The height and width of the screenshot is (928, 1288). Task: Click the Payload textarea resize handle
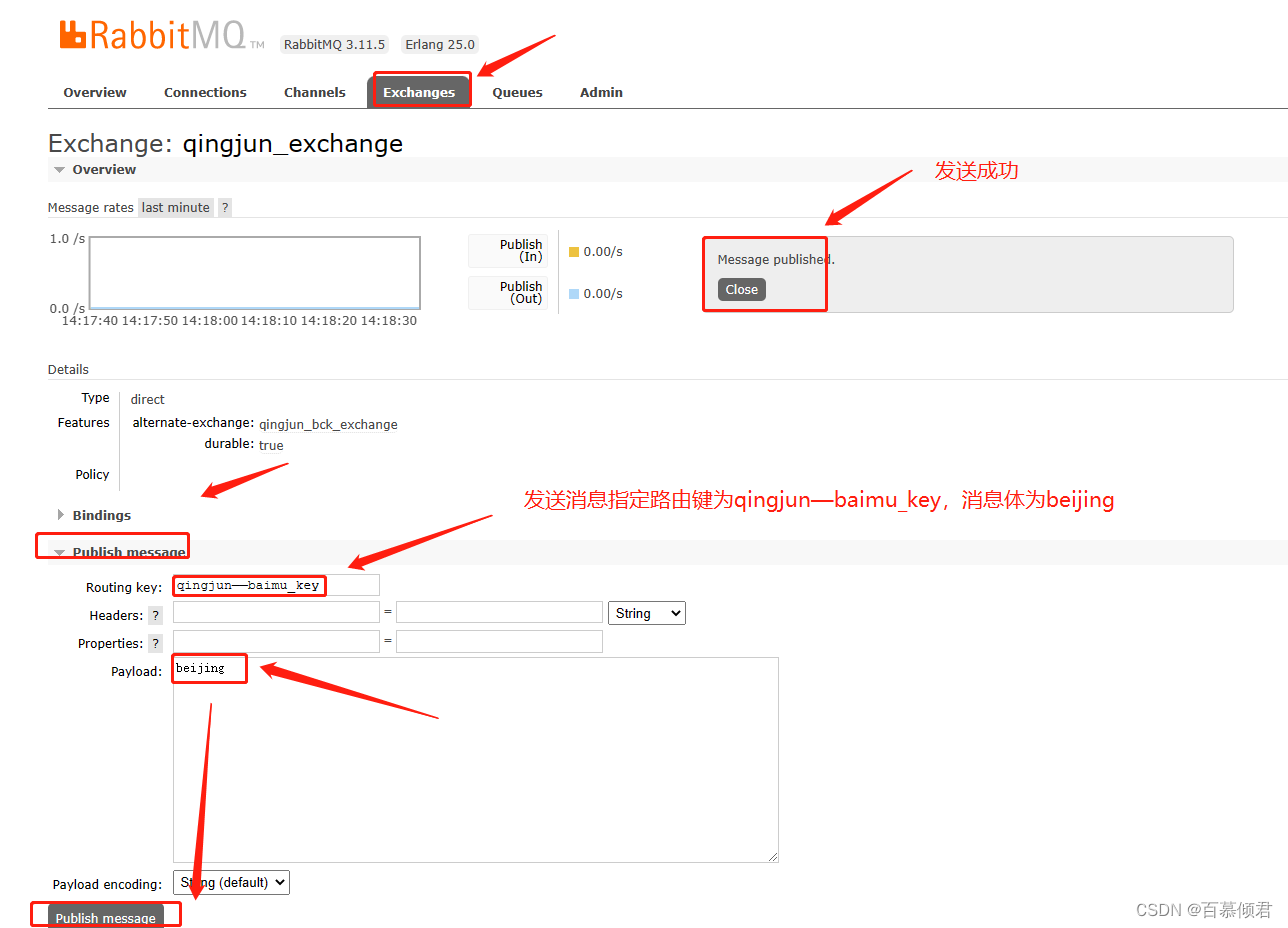tap(773, 857)
